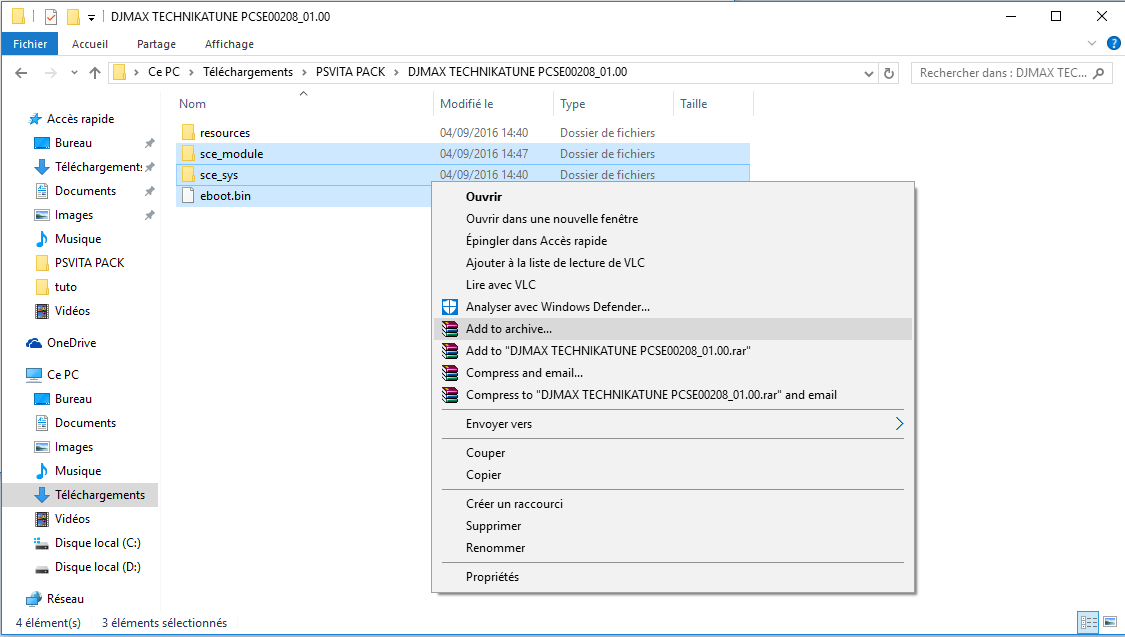Open the address bar history dropdown

(869, 73)
